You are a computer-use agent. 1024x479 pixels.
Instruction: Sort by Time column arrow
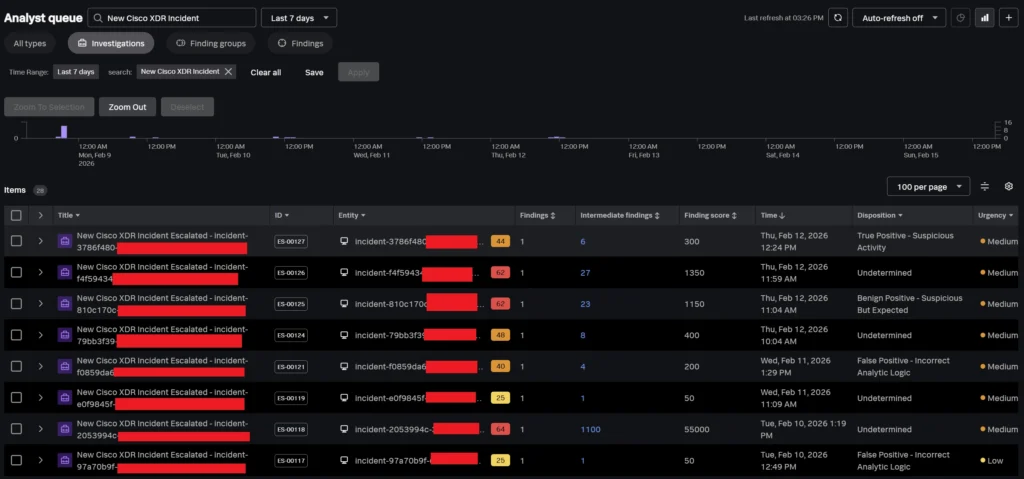pos(783,215)
